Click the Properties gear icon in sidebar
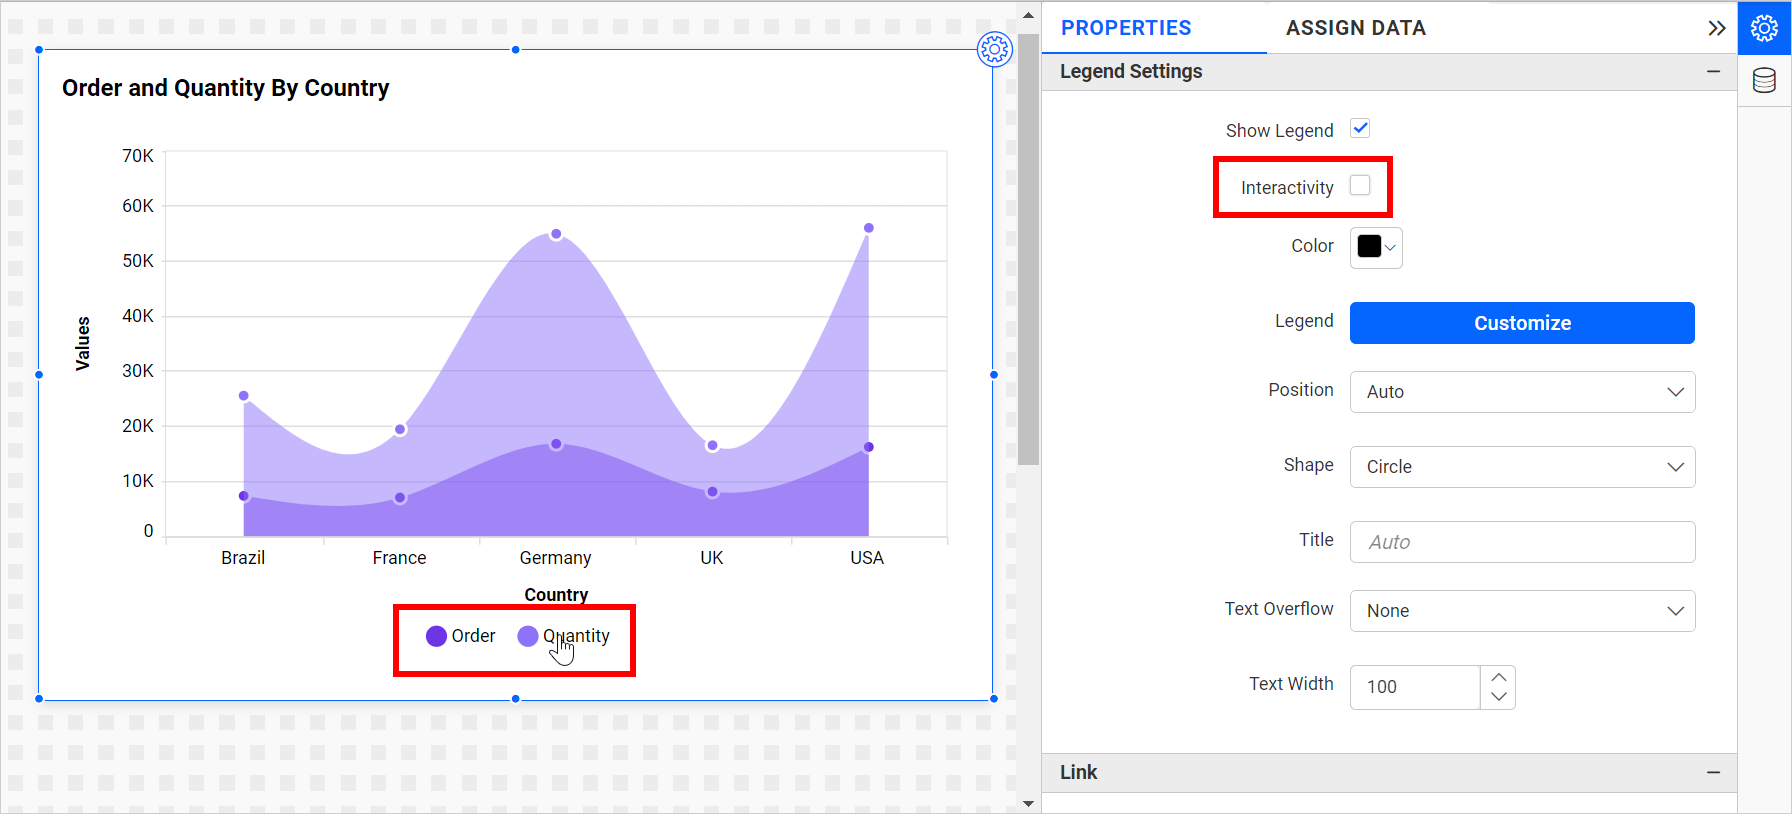This screenshot has height=814, width=1792. coord(1764,28)
